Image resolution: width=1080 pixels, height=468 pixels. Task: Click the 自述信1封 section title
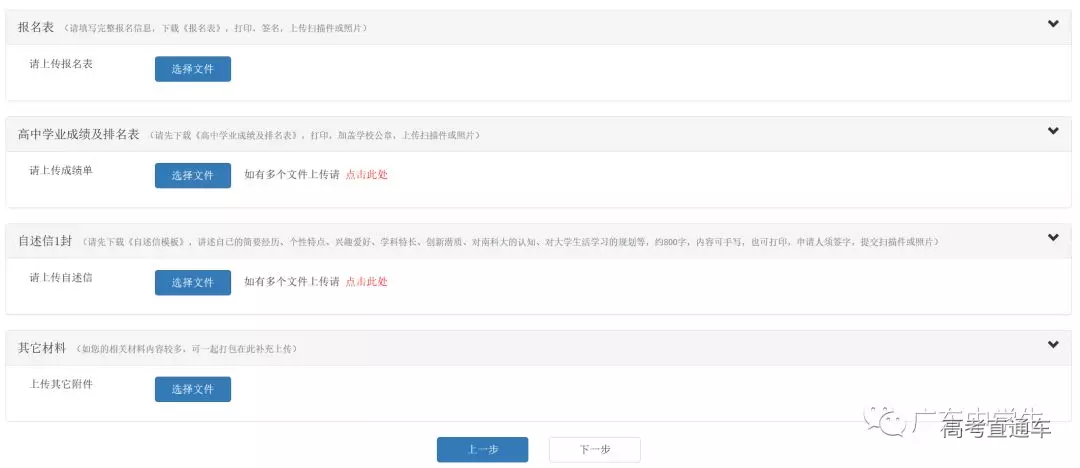[46, 241]
